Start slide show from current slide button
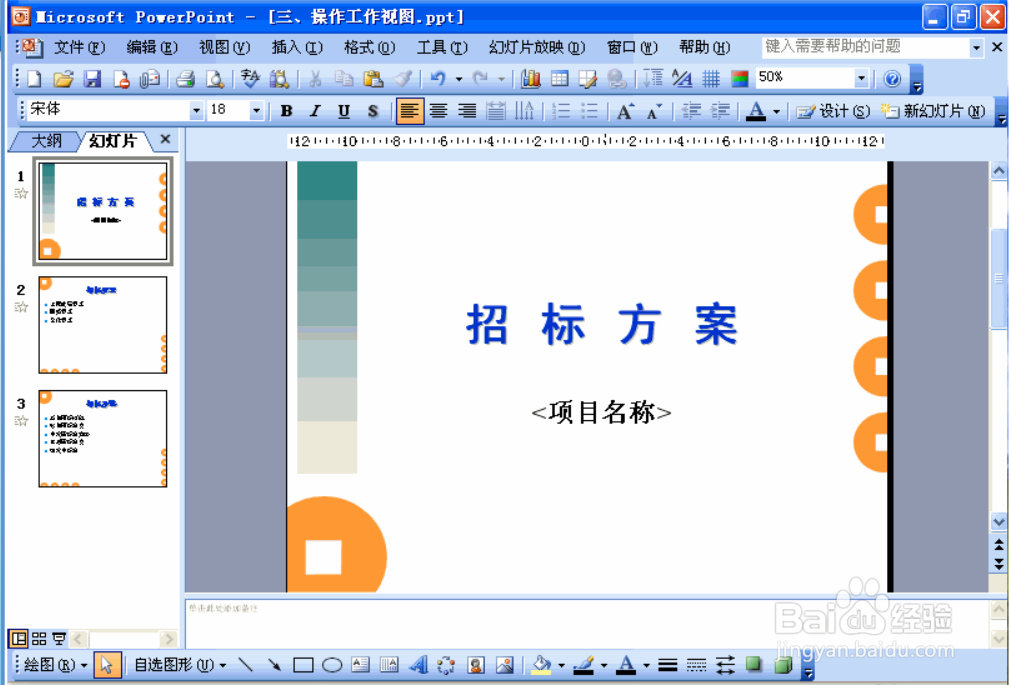Image resolution: width=1010 pixels, height=685 pixels. (59, 639)
